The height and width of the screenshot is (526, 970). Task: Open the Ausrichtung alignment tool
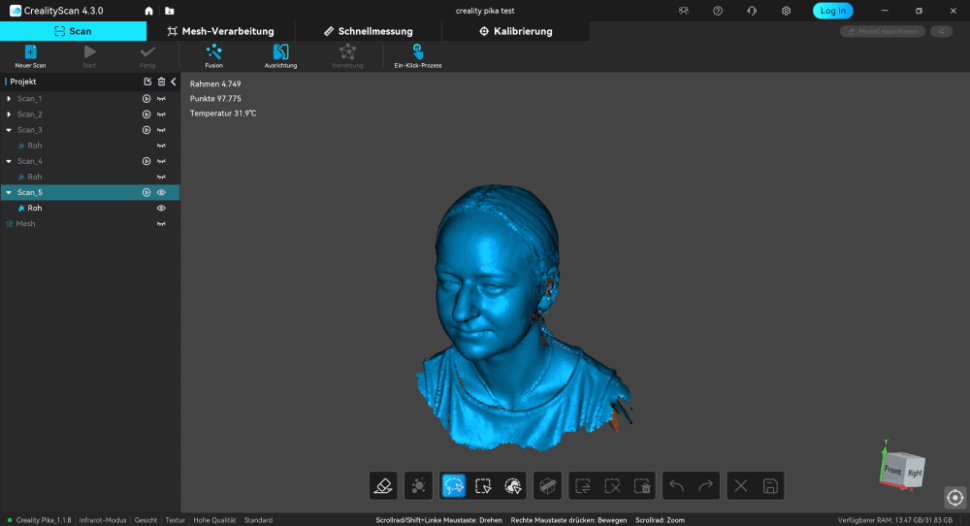(281, 56)
